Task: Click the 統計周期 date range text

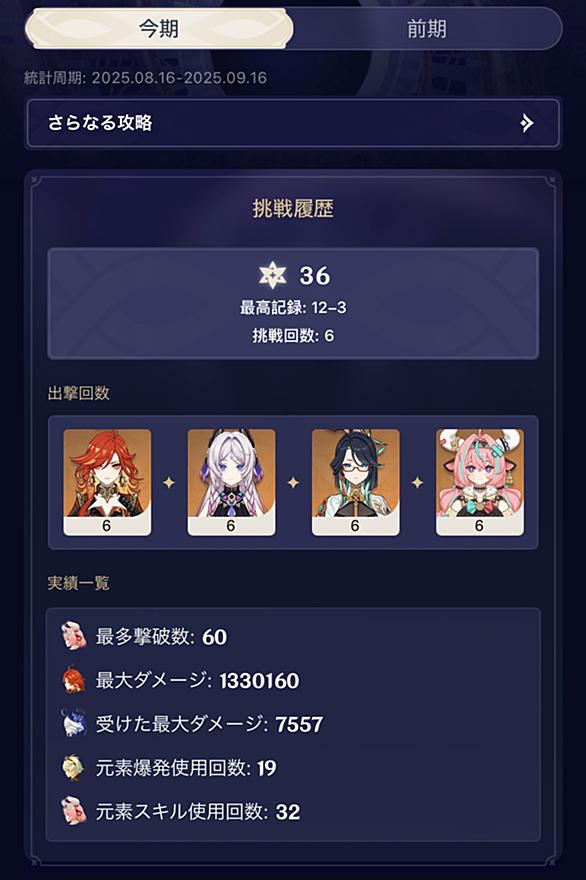Action: pos(145,77)
